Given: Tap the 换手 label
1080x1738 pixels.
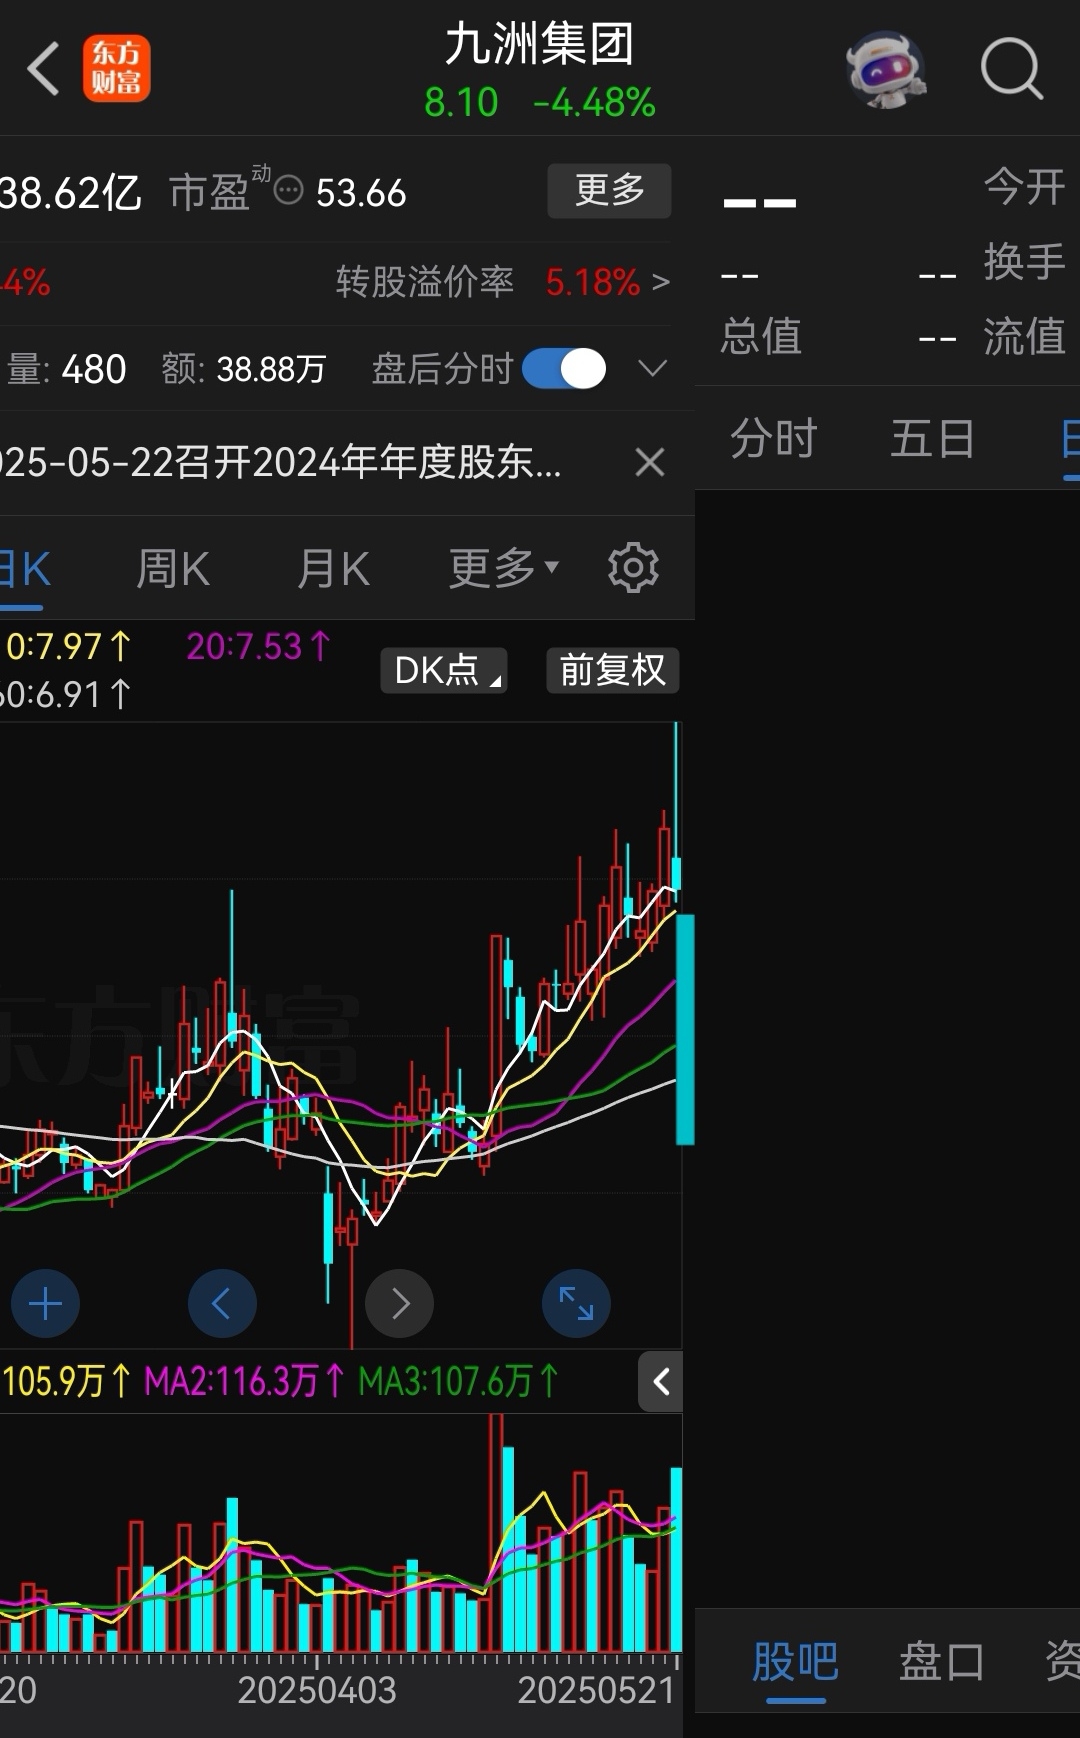Looking at the screenshot, I should click(1024, 262).
